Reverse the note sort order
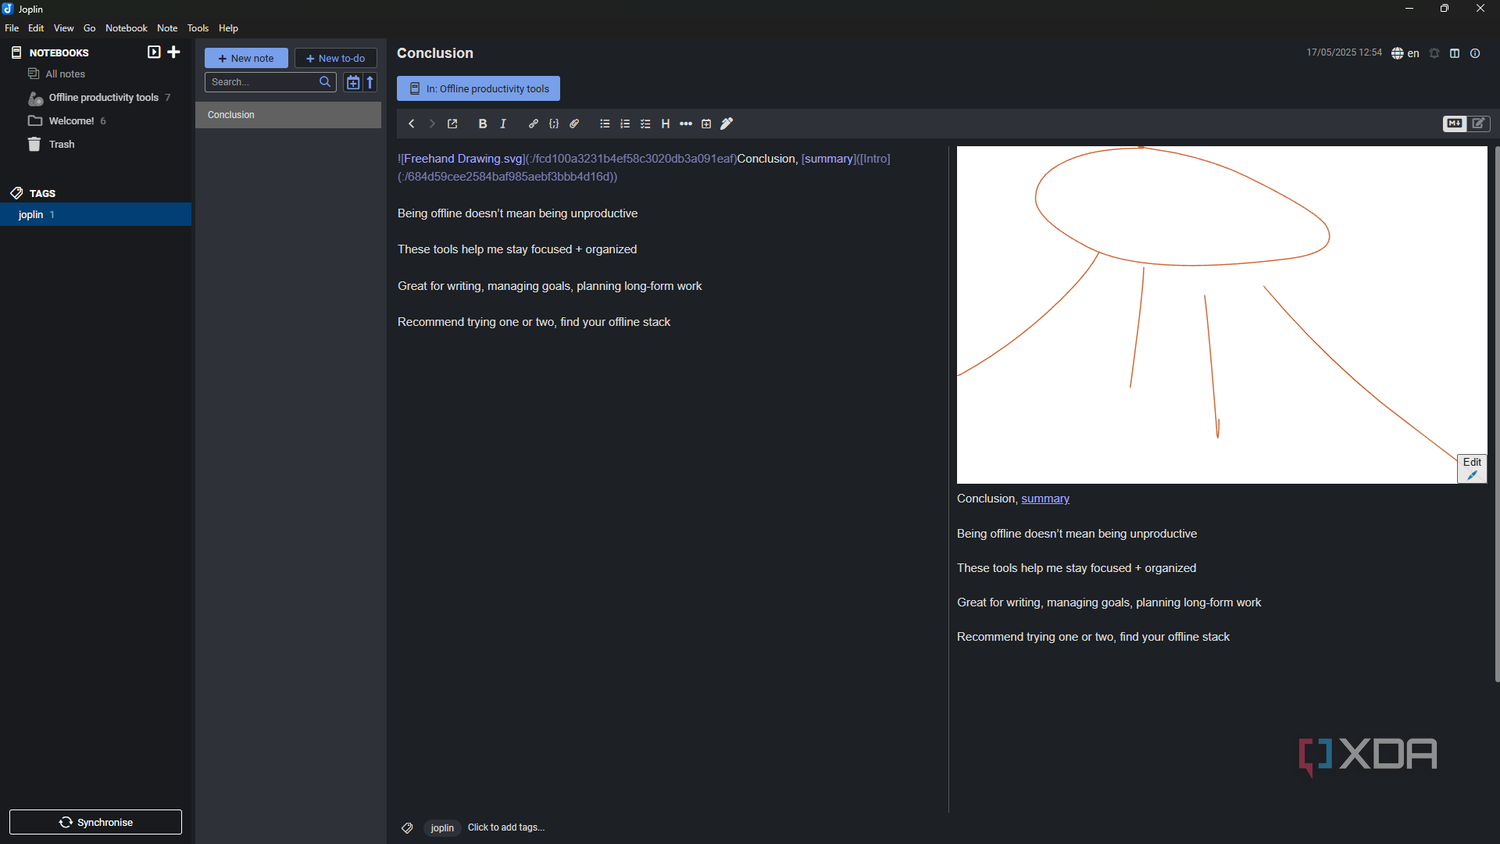The image size is (1500, 844). (x=370, y=83)
